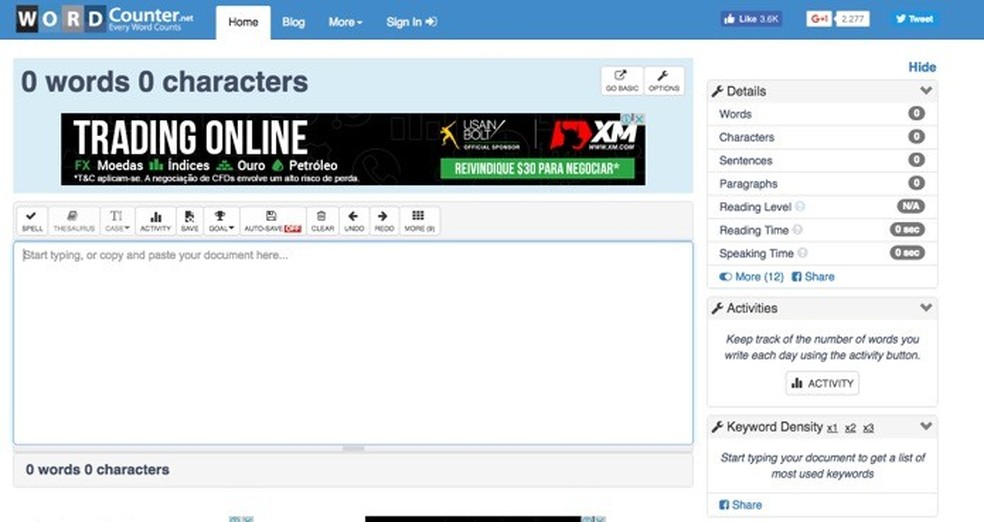Click the Reading Level help icon
Screen dimensions: 984x522
[x=800, y=206]
